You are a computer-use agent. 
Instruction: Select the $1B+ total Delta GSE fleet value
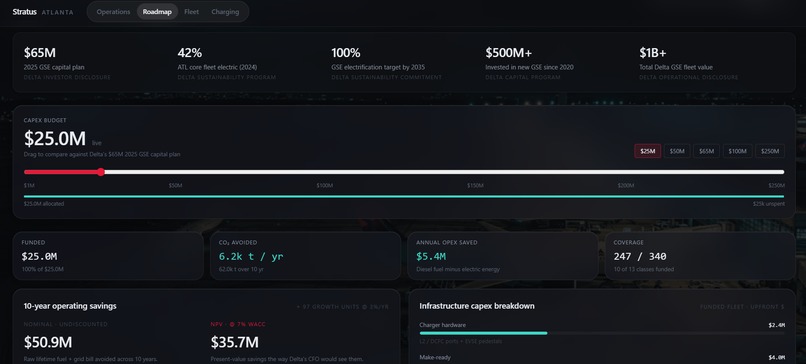688,62
